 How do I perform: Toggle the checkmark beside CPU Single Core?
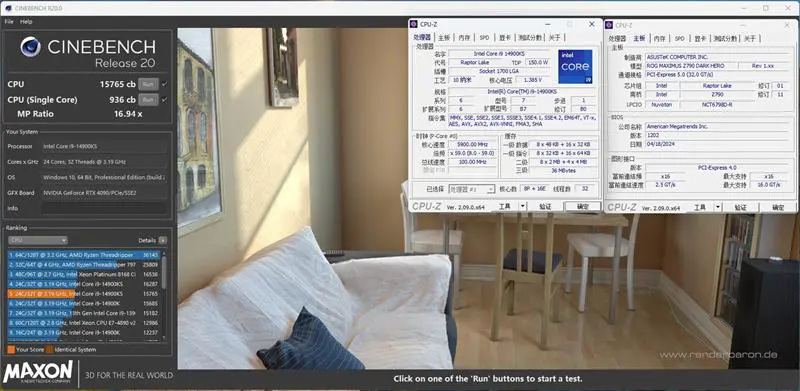click(x=164, y=100)
